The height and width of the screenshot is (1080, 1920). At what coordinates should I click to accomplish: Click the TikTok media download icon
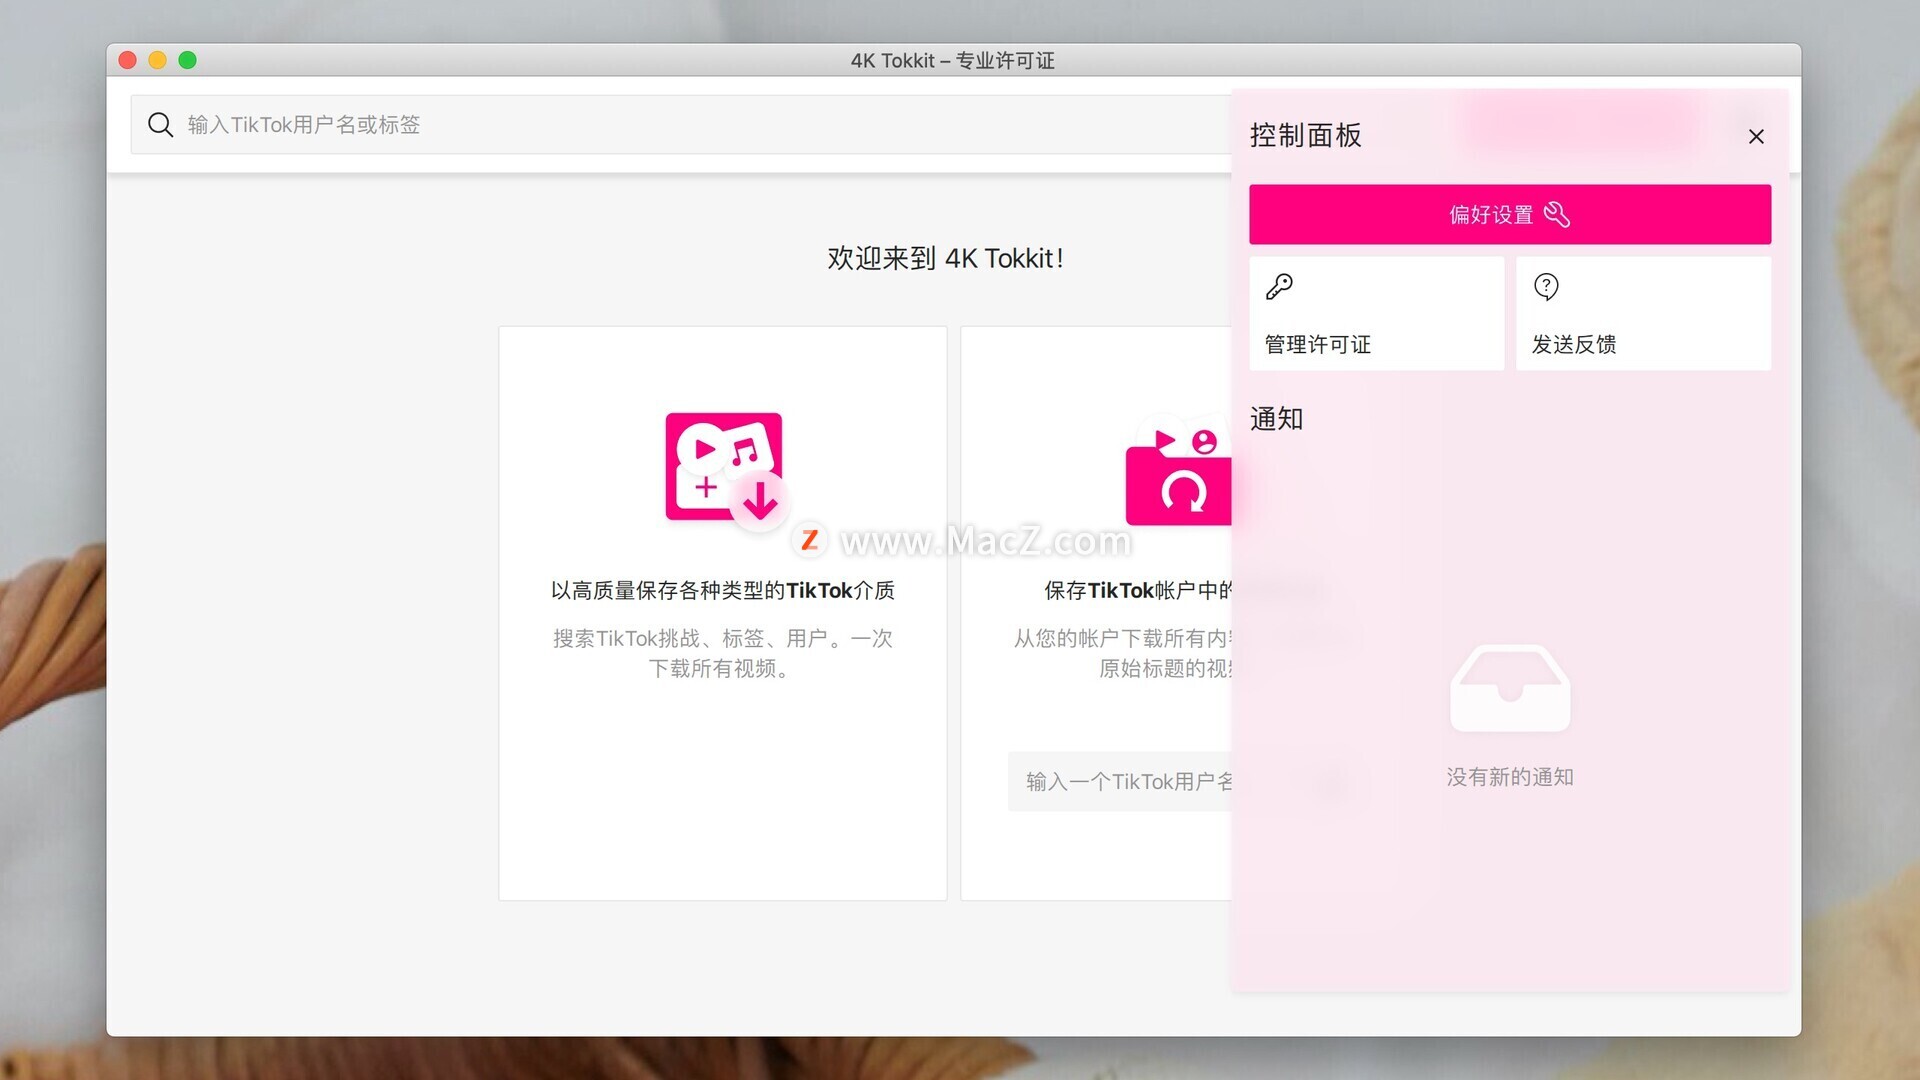point(726,470)
